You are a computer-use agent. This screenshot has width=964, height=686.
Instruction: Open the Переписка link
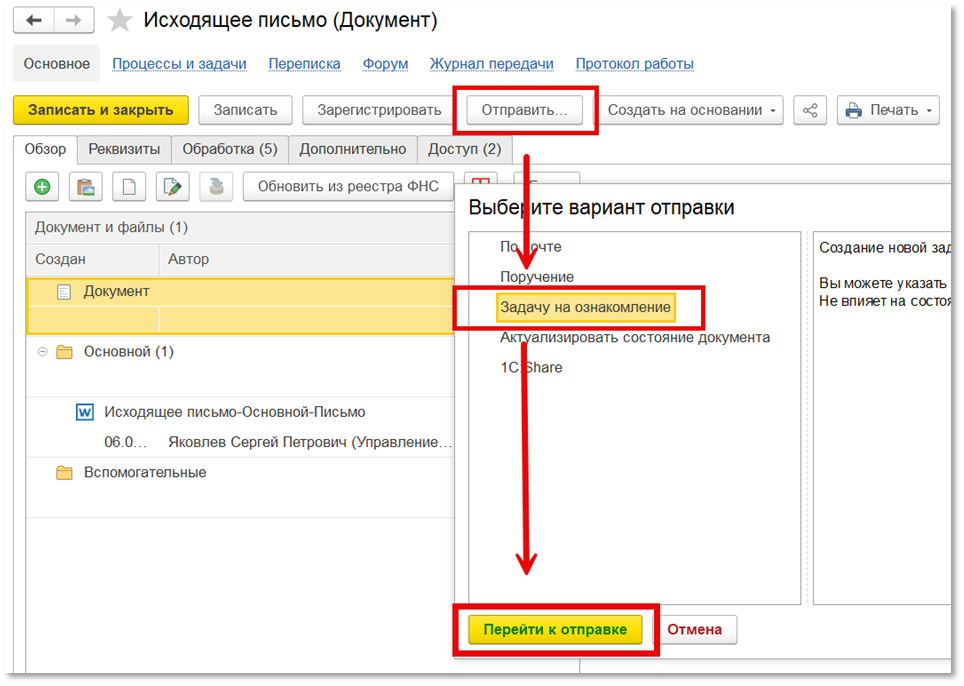click(x=304, y=64)
